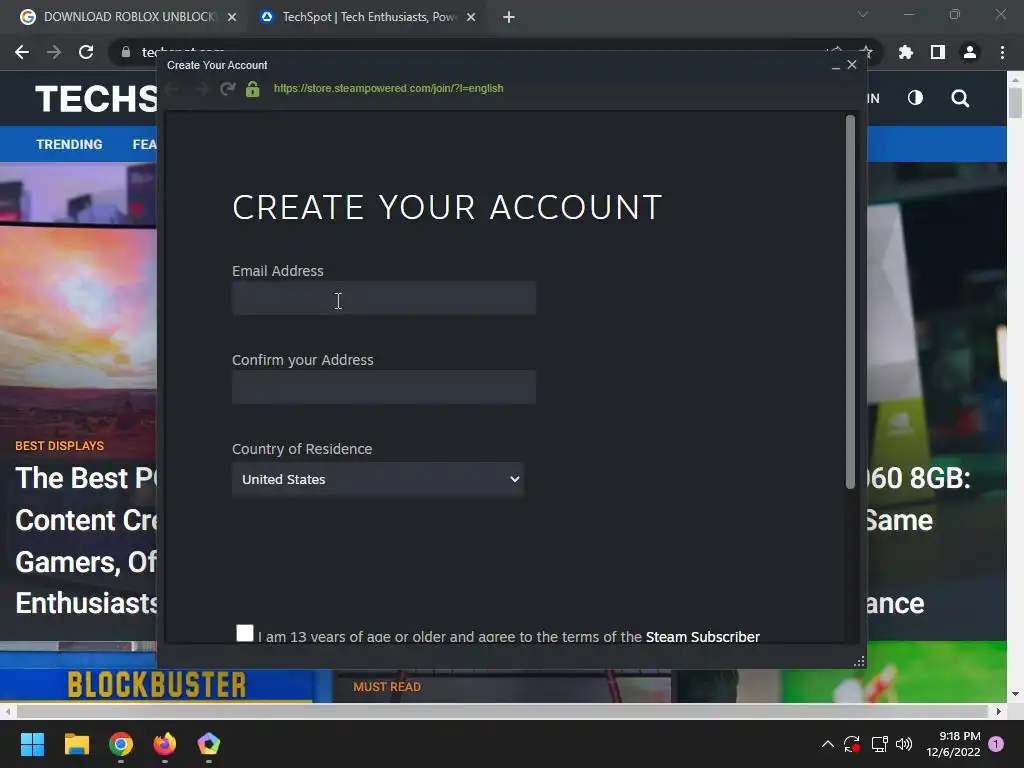Open a new Chrome tab

coord(509,18)
